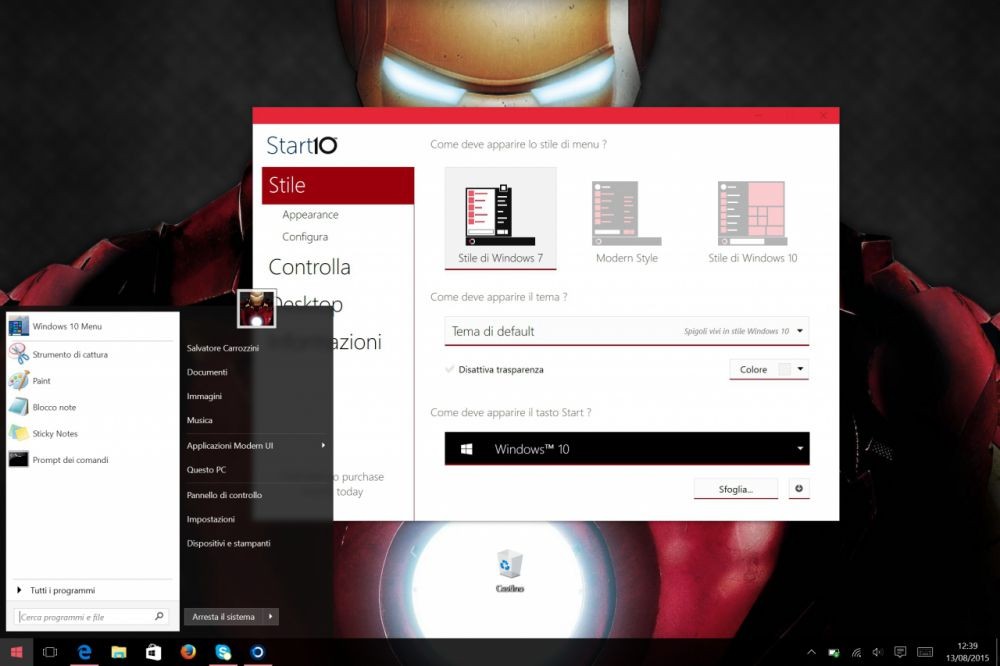Expand the Applicazioni Modern UI submenu

coord(256,446)
